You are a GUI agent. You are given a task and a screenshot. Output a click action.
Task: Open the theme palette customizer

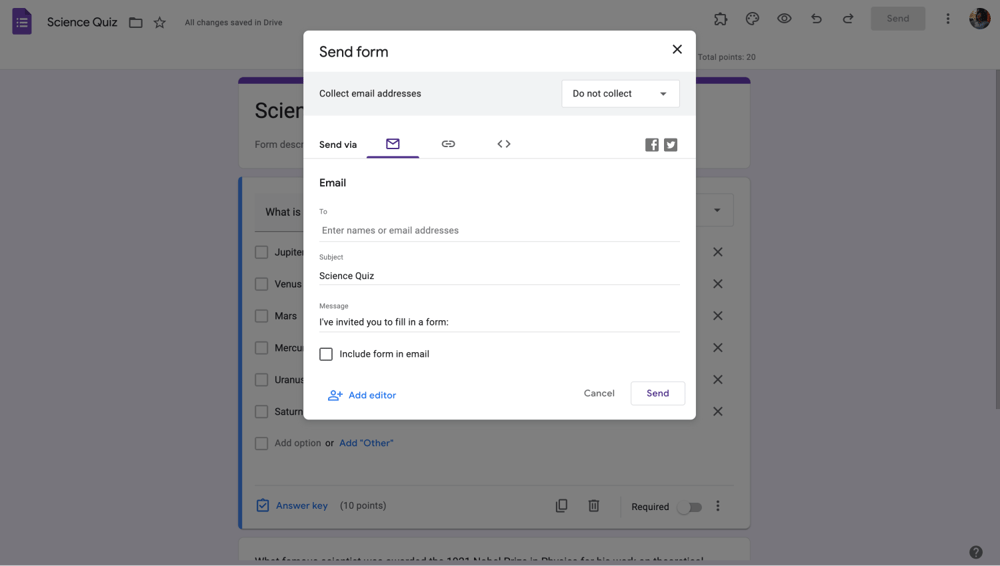click(x=752, y=19)
